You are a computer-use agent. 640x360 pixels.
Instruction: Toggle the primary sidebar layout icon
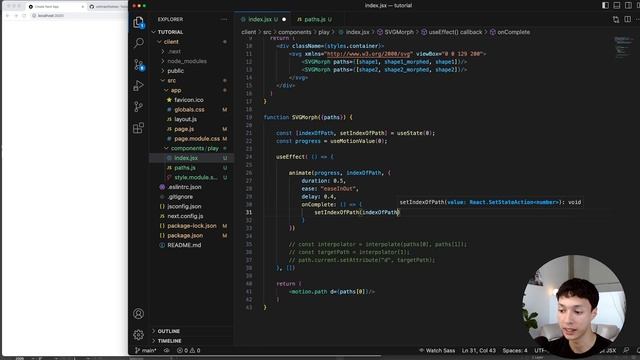point(605,5)
